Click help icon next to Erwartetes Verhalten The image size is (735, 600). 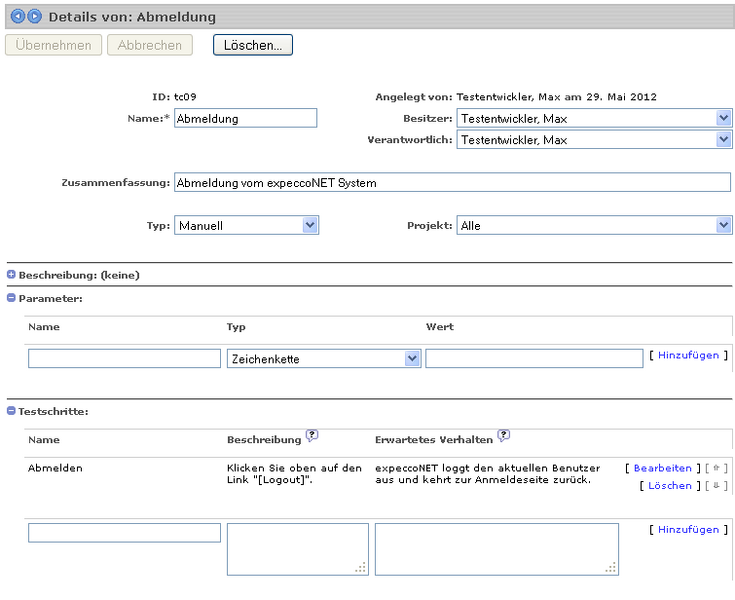(503, 435)
